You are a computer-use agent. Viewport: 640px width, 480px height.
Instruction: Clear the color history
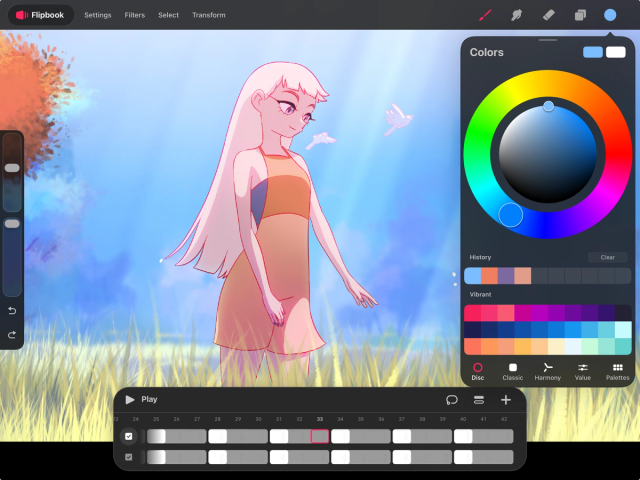[608, 257]
